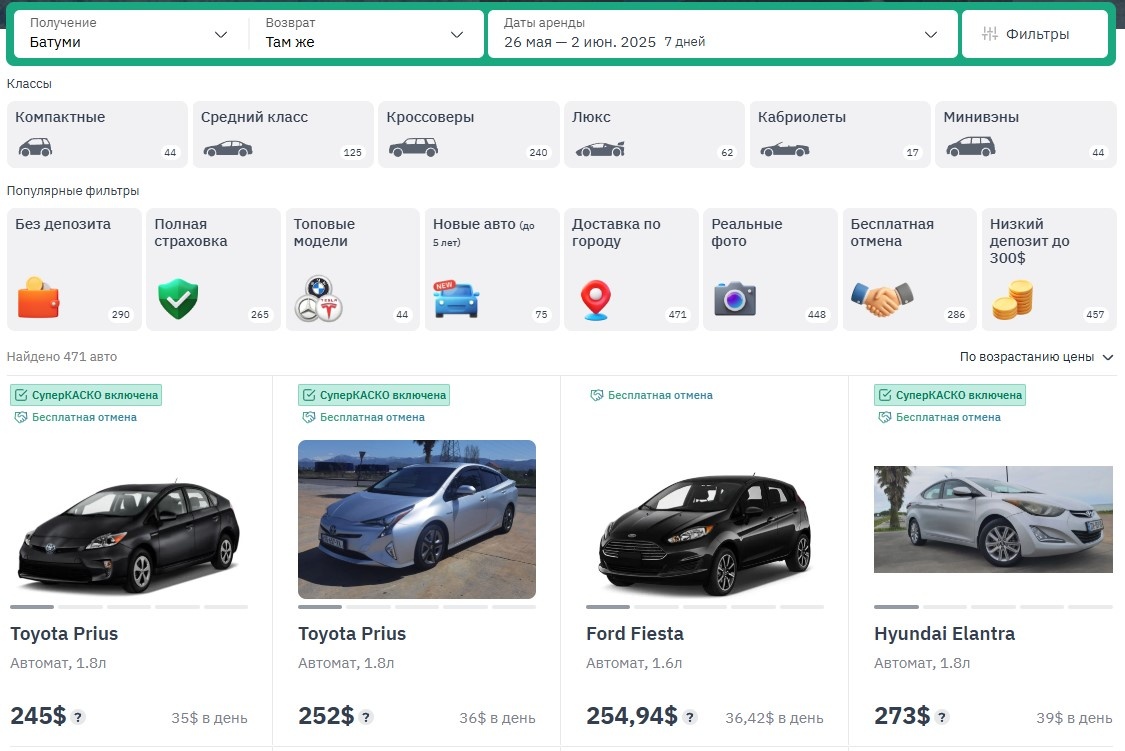Select the Люкс vehicle class
The width and height of the screenshot is (1125, 751).
coord(653,134)
